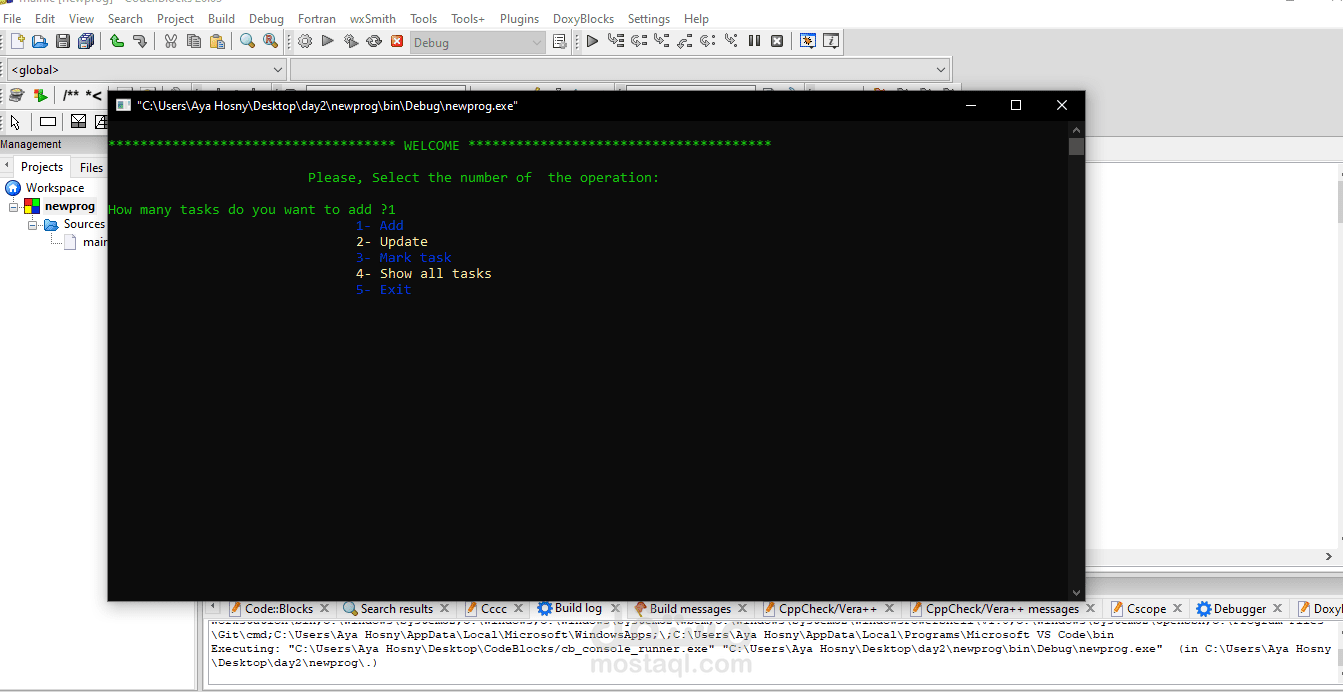Click the Next line debugger icon
The image size is (1343, 692).
click(x=638, y=41)
